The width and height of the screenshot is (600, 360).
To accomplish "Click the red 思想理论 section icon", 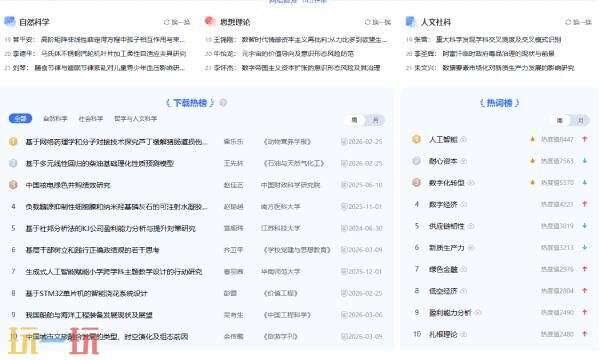I will 210,21.
